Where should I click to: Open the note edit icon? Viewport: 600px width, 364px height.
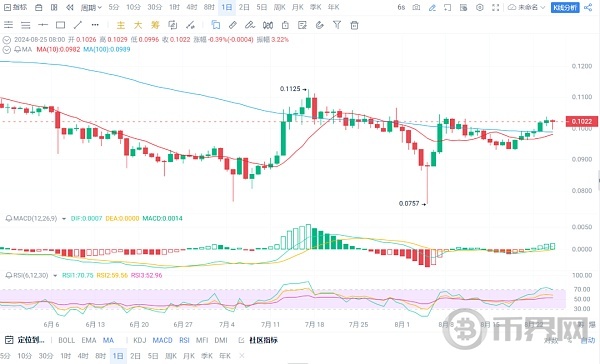point(302,25)
